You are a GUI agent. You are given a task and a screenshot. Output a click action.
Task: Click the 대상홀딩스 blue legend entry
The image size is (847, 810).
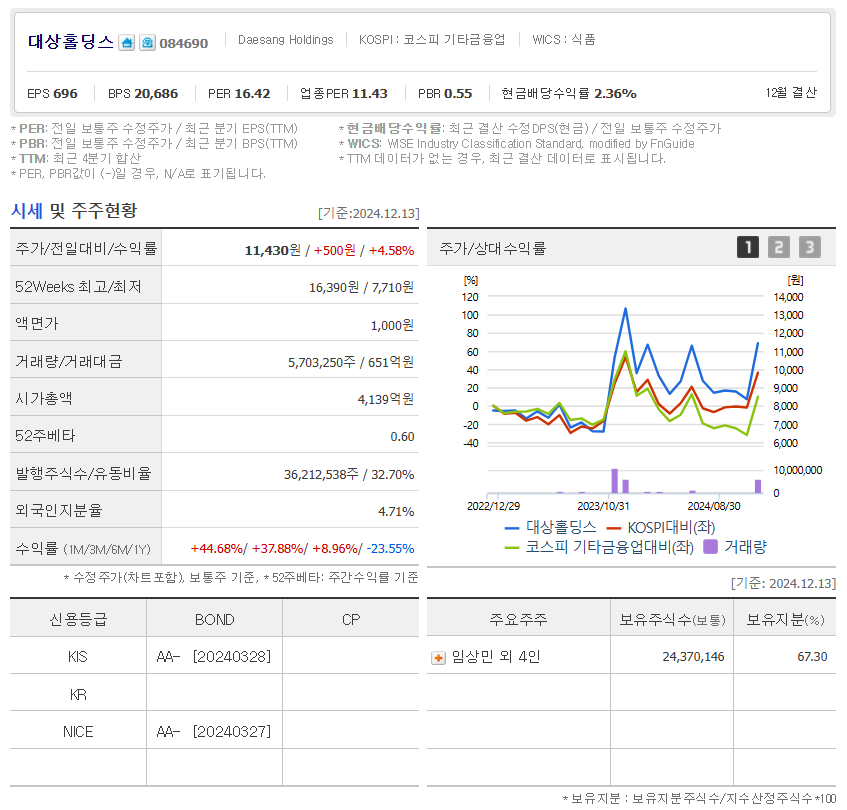[x=550, y=527]
